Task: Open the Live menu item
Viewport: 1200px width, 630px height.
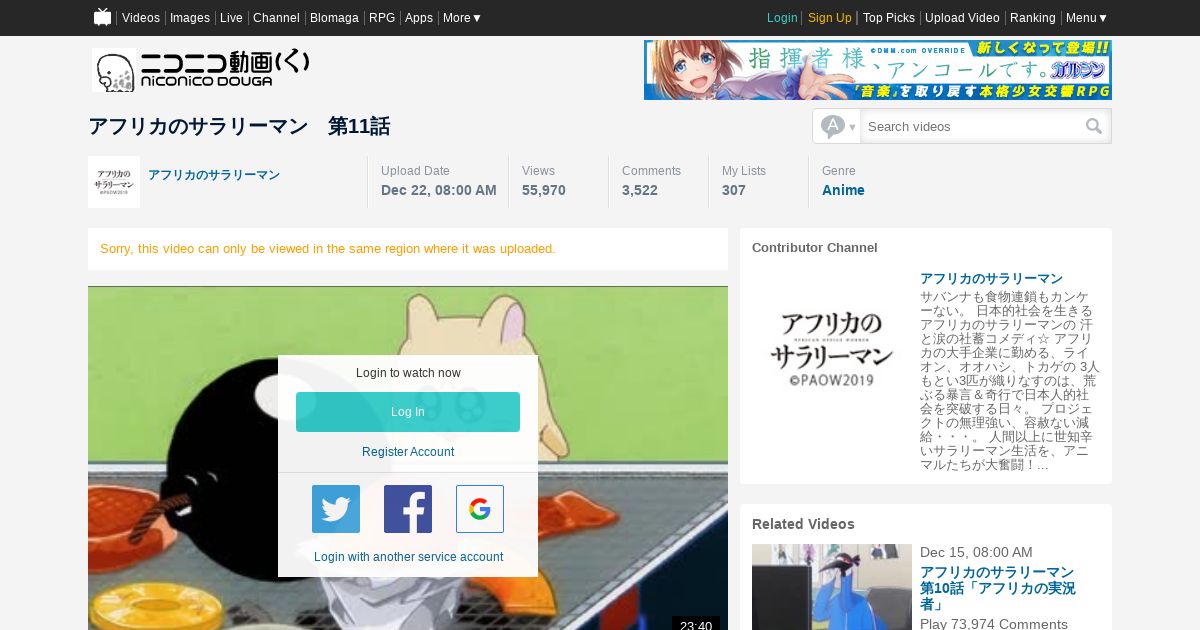Action: click(231, 18)
